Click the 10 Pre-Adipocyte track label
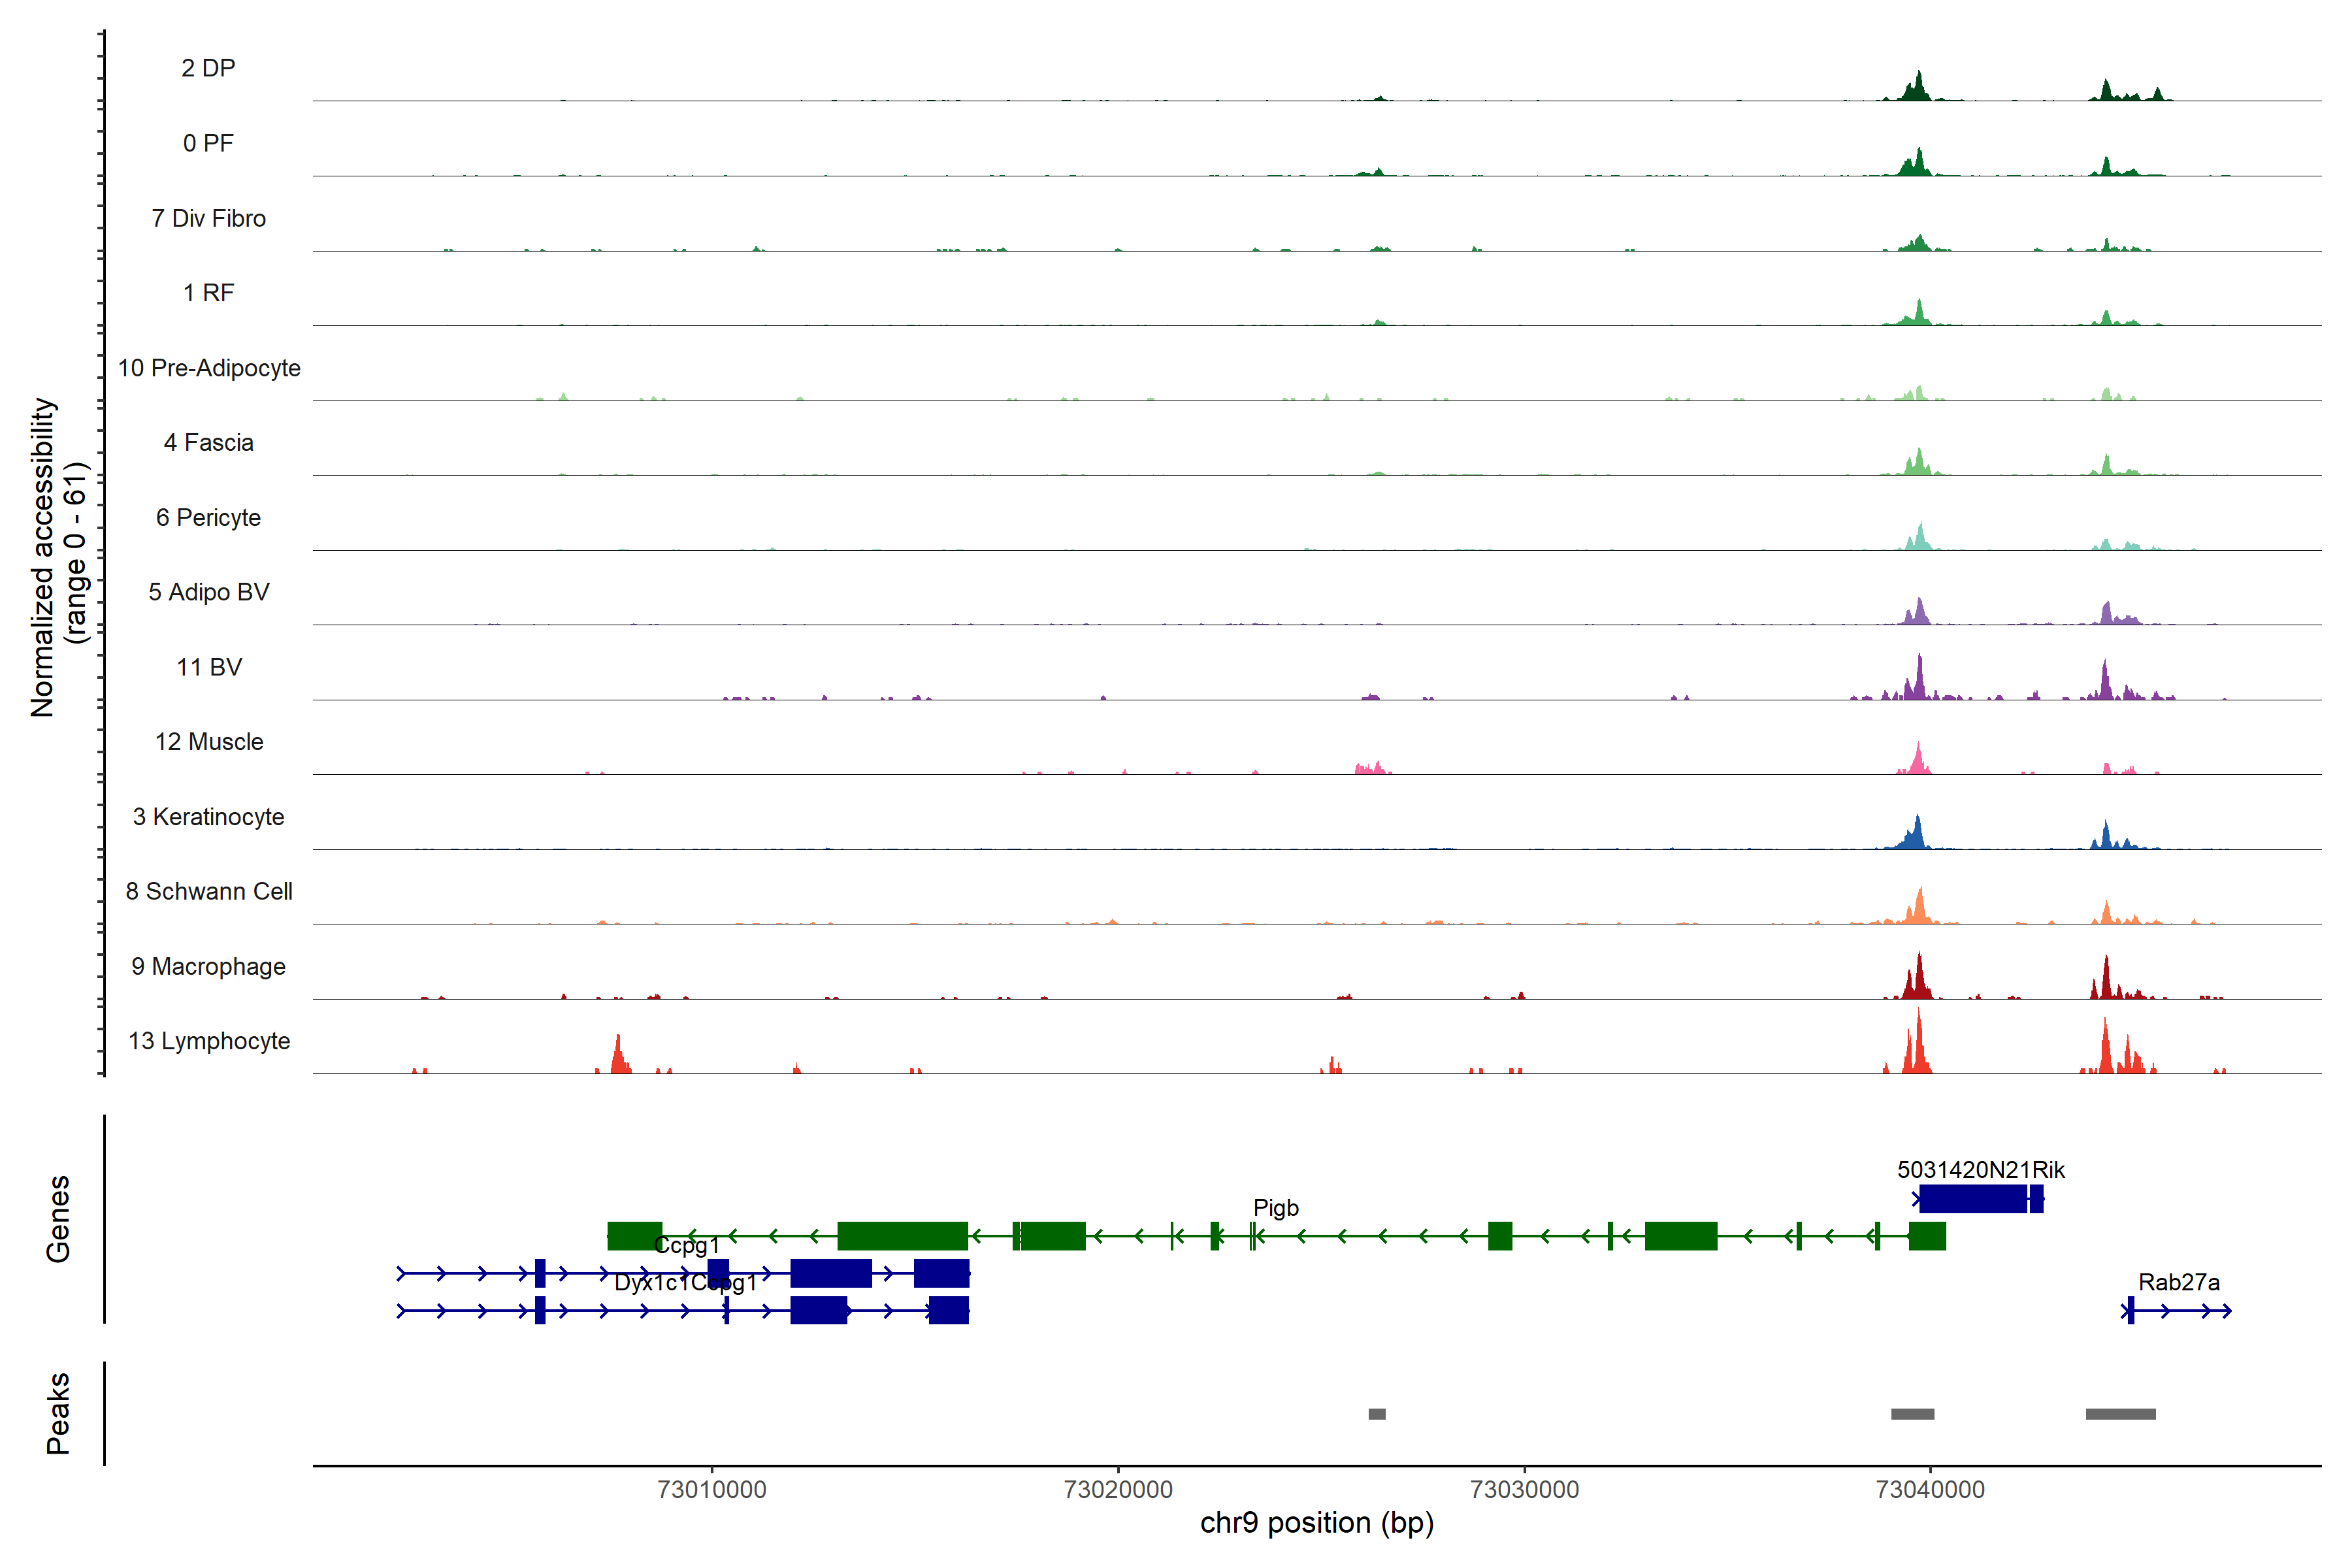Screen dimensions: 2352x1568 tap(209, 368)
